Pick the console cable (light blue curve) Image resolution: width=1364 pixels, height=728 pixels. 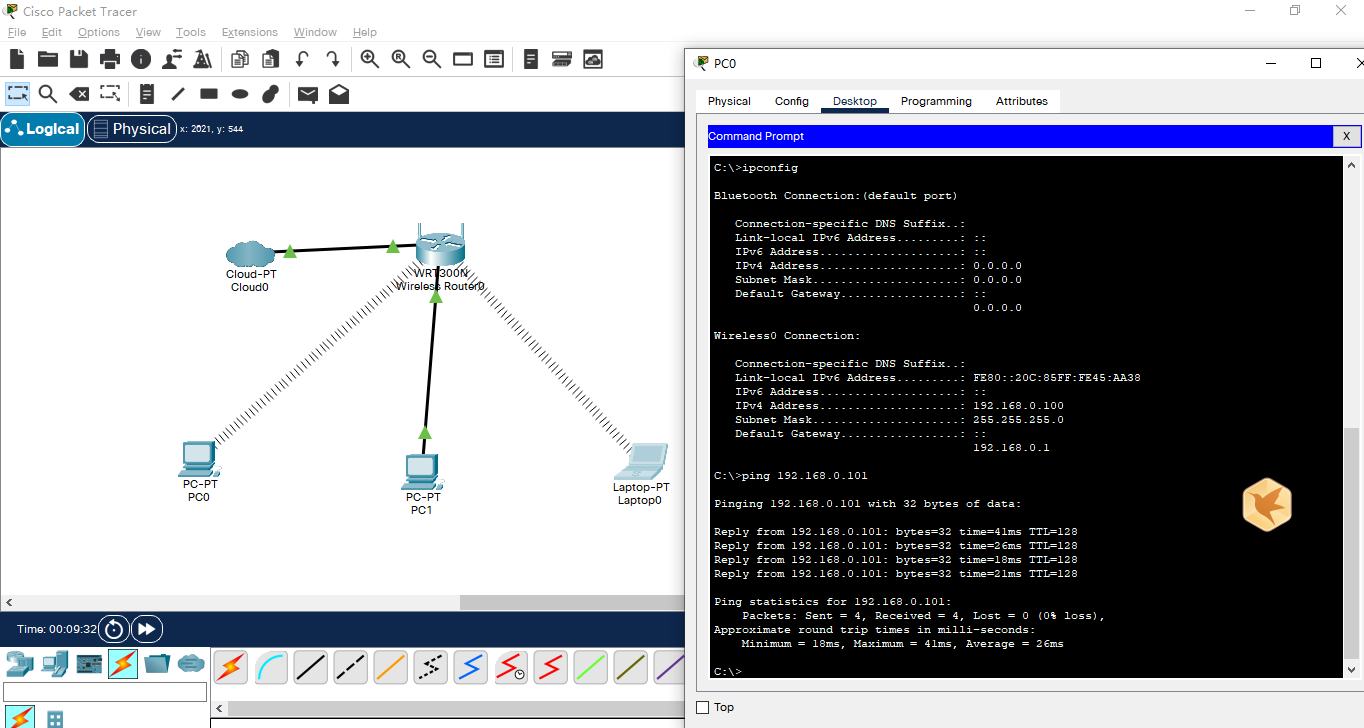pyautogui.click(x=270, y=666)
